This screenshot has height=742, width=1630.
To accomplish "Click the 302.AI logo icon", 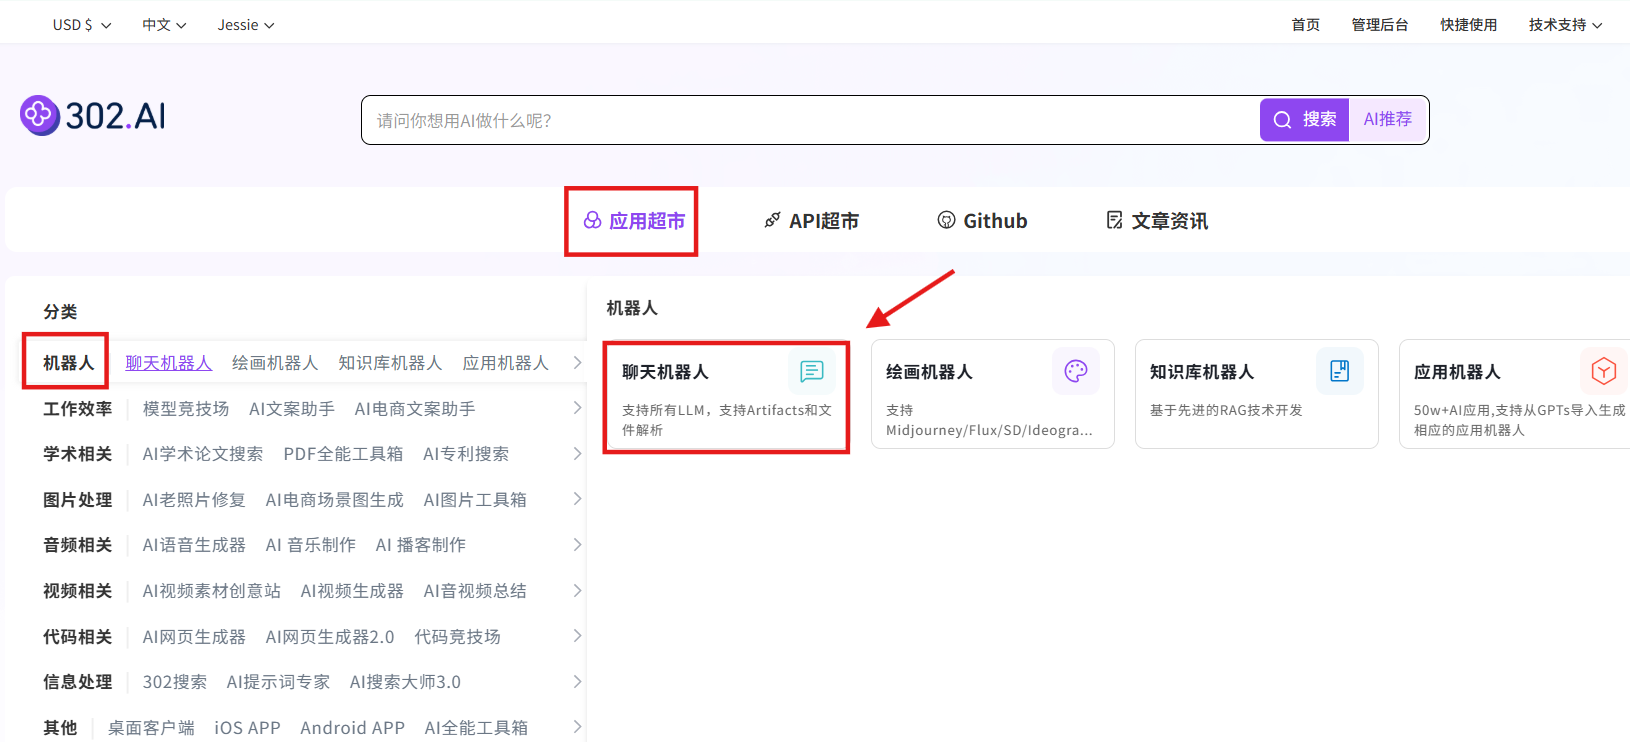I will (40, 116).
